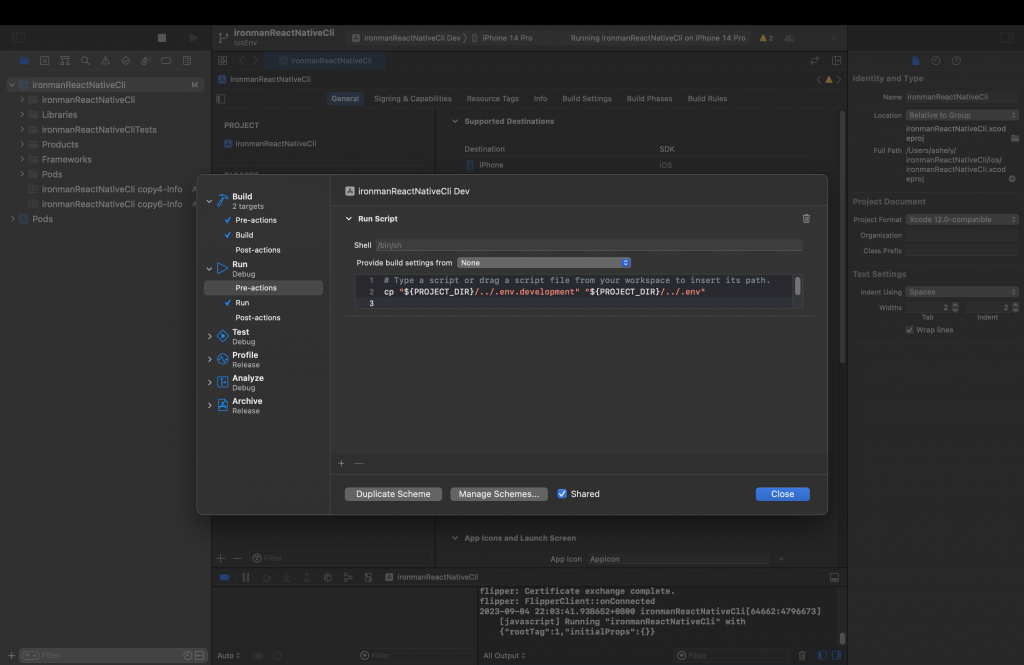Open the File inspector icon
1024x665 pixels.
pos(916,61)
